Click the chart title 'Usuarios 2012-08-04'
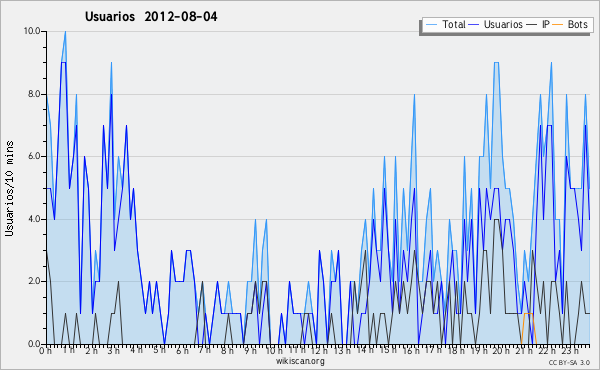This screenshot has width=600, height=370. (151, 17)
